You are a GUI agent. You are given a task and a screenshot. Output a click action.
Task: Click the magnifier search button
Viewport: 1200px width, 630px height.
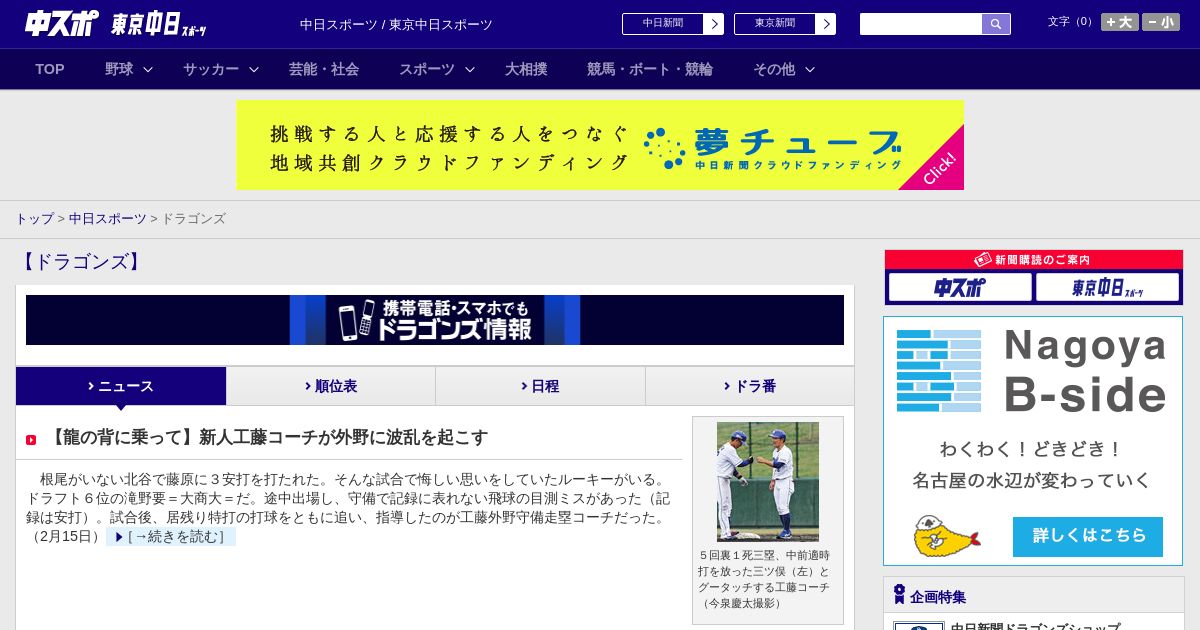tap(996, 24)
